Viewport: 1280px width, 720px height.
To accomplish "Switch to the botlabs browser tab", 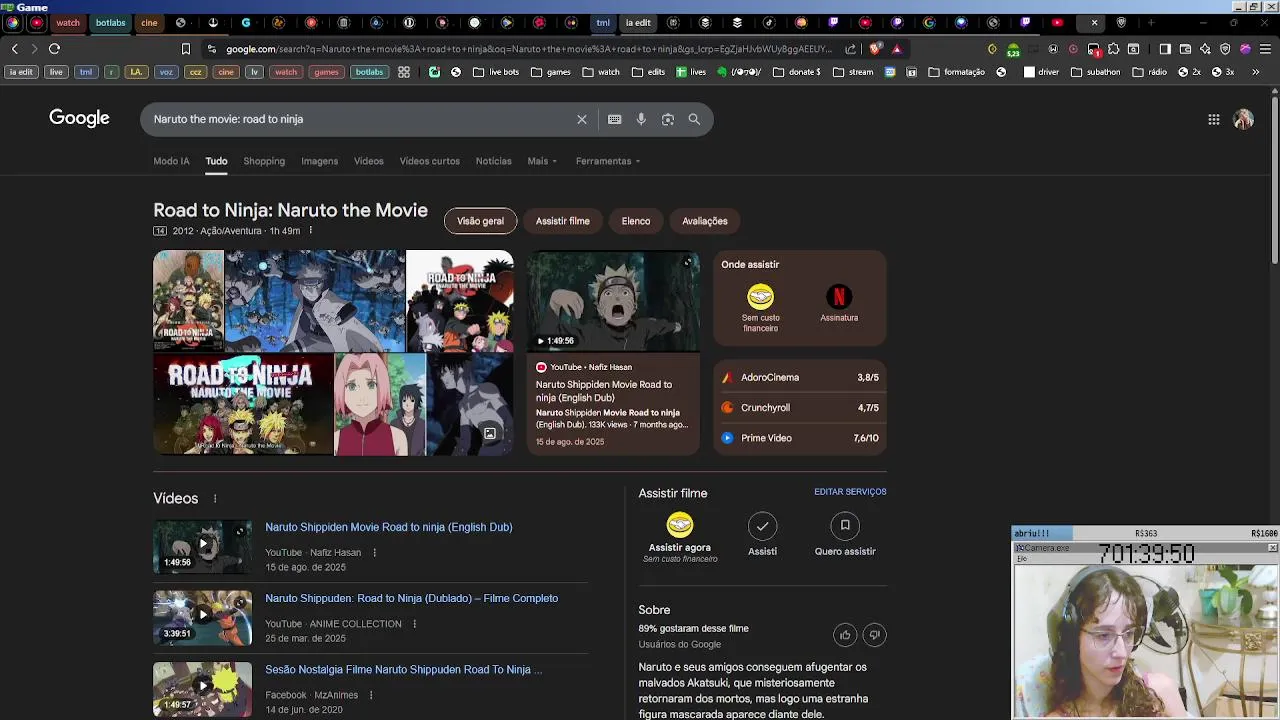I will pyautogui.click(x=111, y=22).
